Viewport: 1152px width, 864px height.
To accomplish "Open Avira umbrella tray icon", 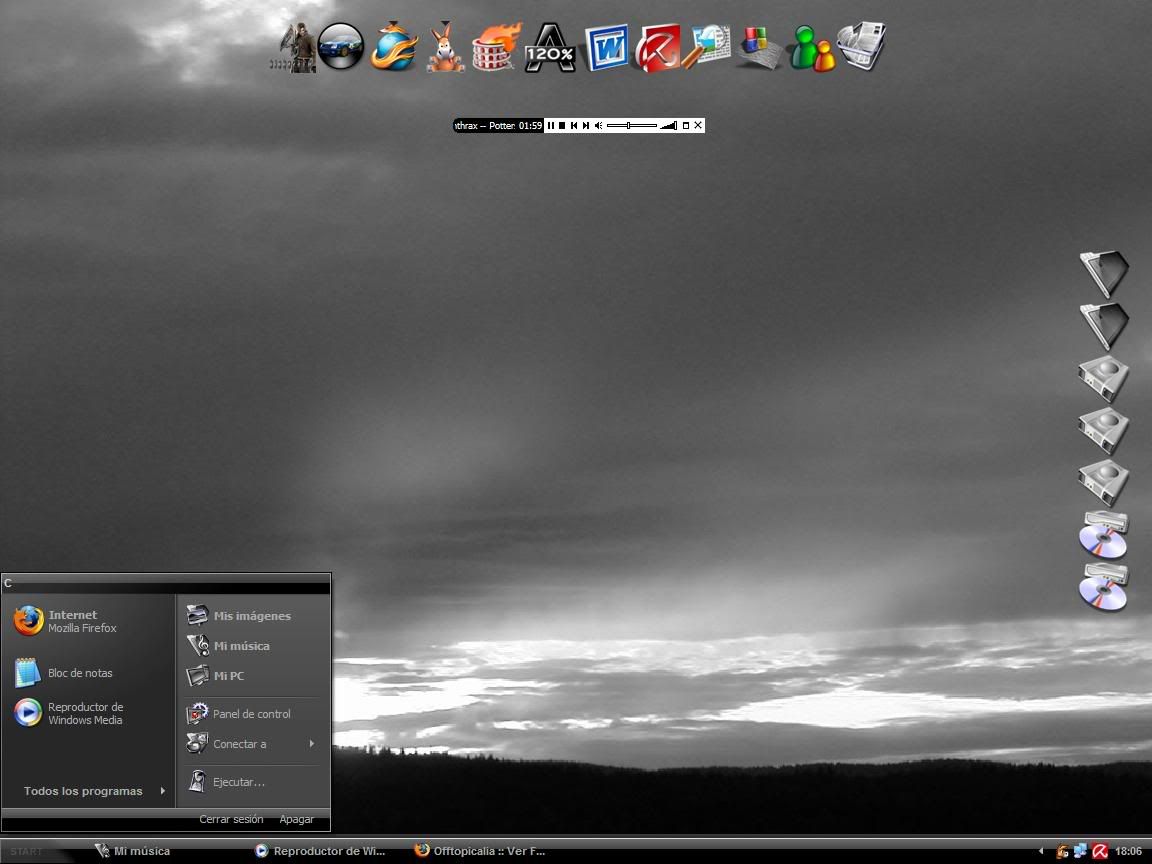I will pyautogui.click(x=1100, y=852).
